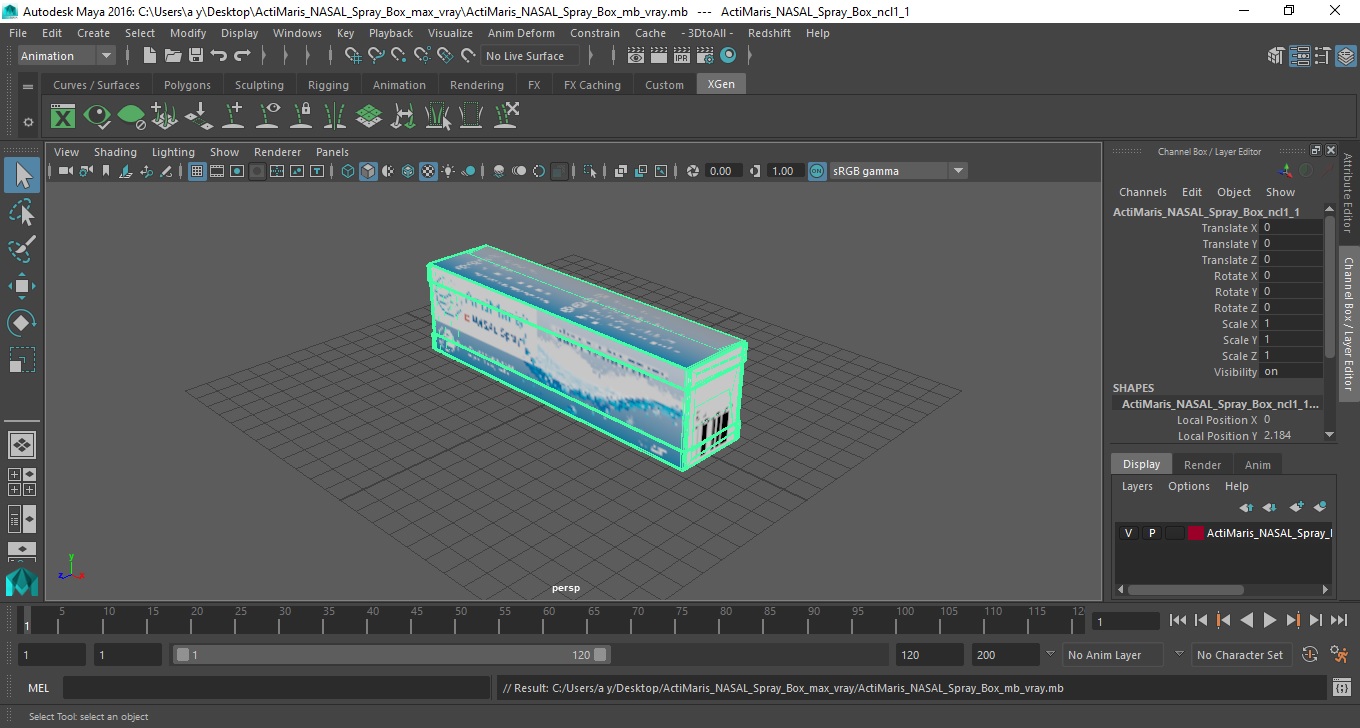Play the animation forwards
This screenshot has width=1360, height=728.
(x=1269, y=621)
